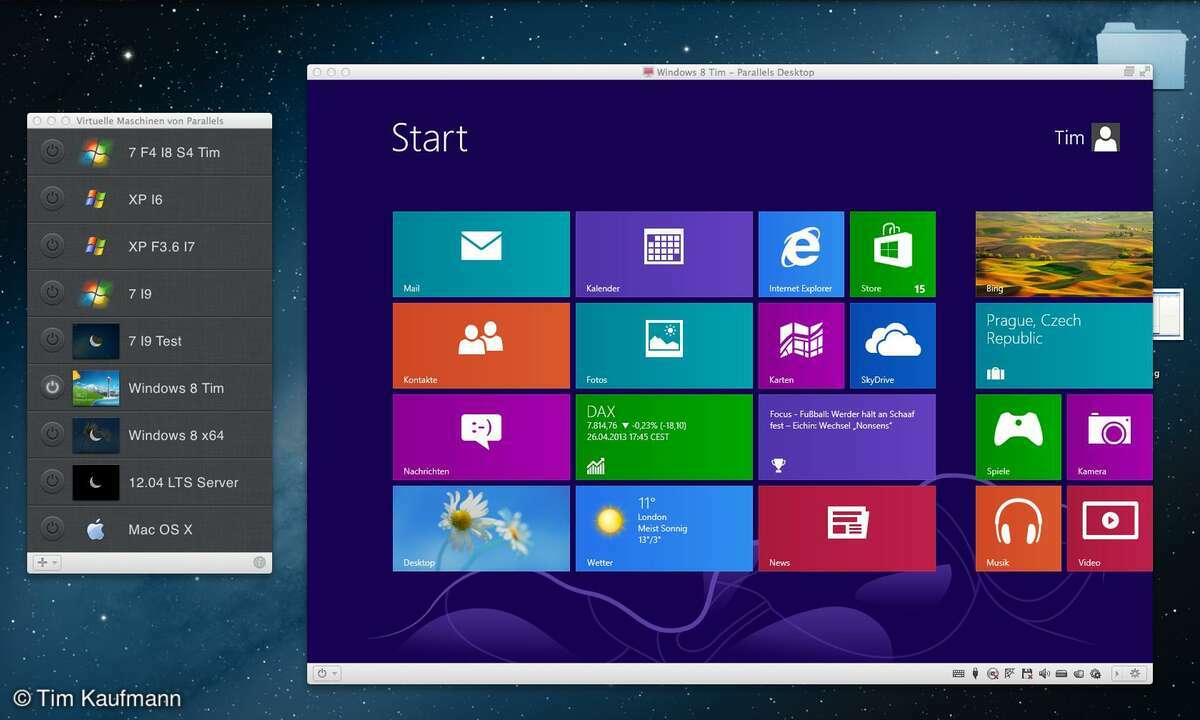
Task: Toggle power for Windows 8 Tim
Action: (52, 387)
